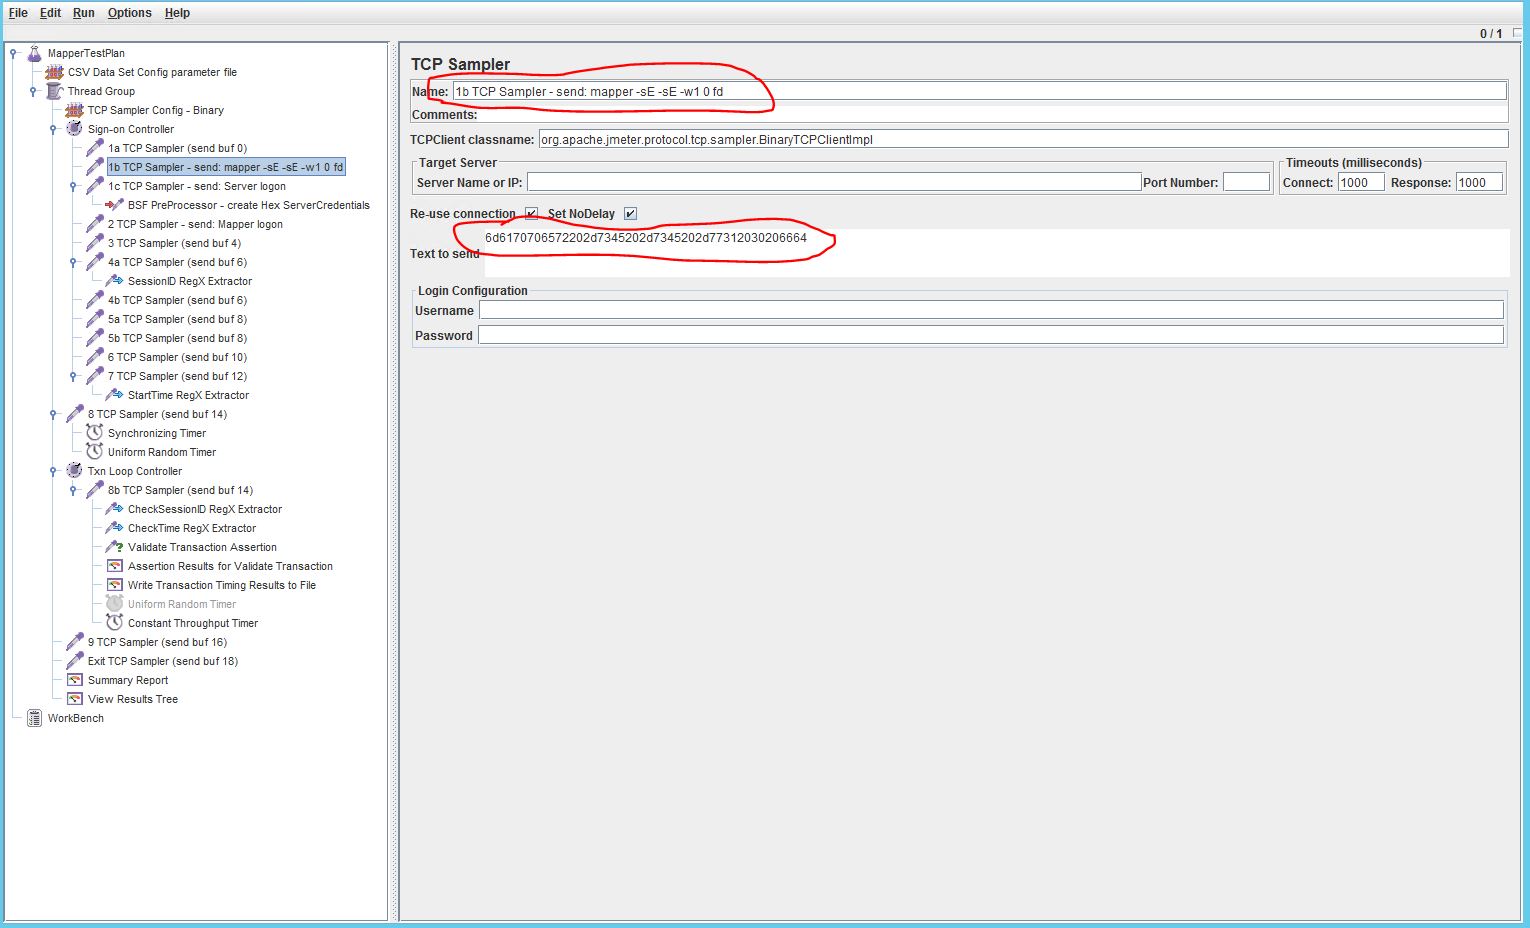
Task: Click the Summary Report icon
Action: [75, 680]
